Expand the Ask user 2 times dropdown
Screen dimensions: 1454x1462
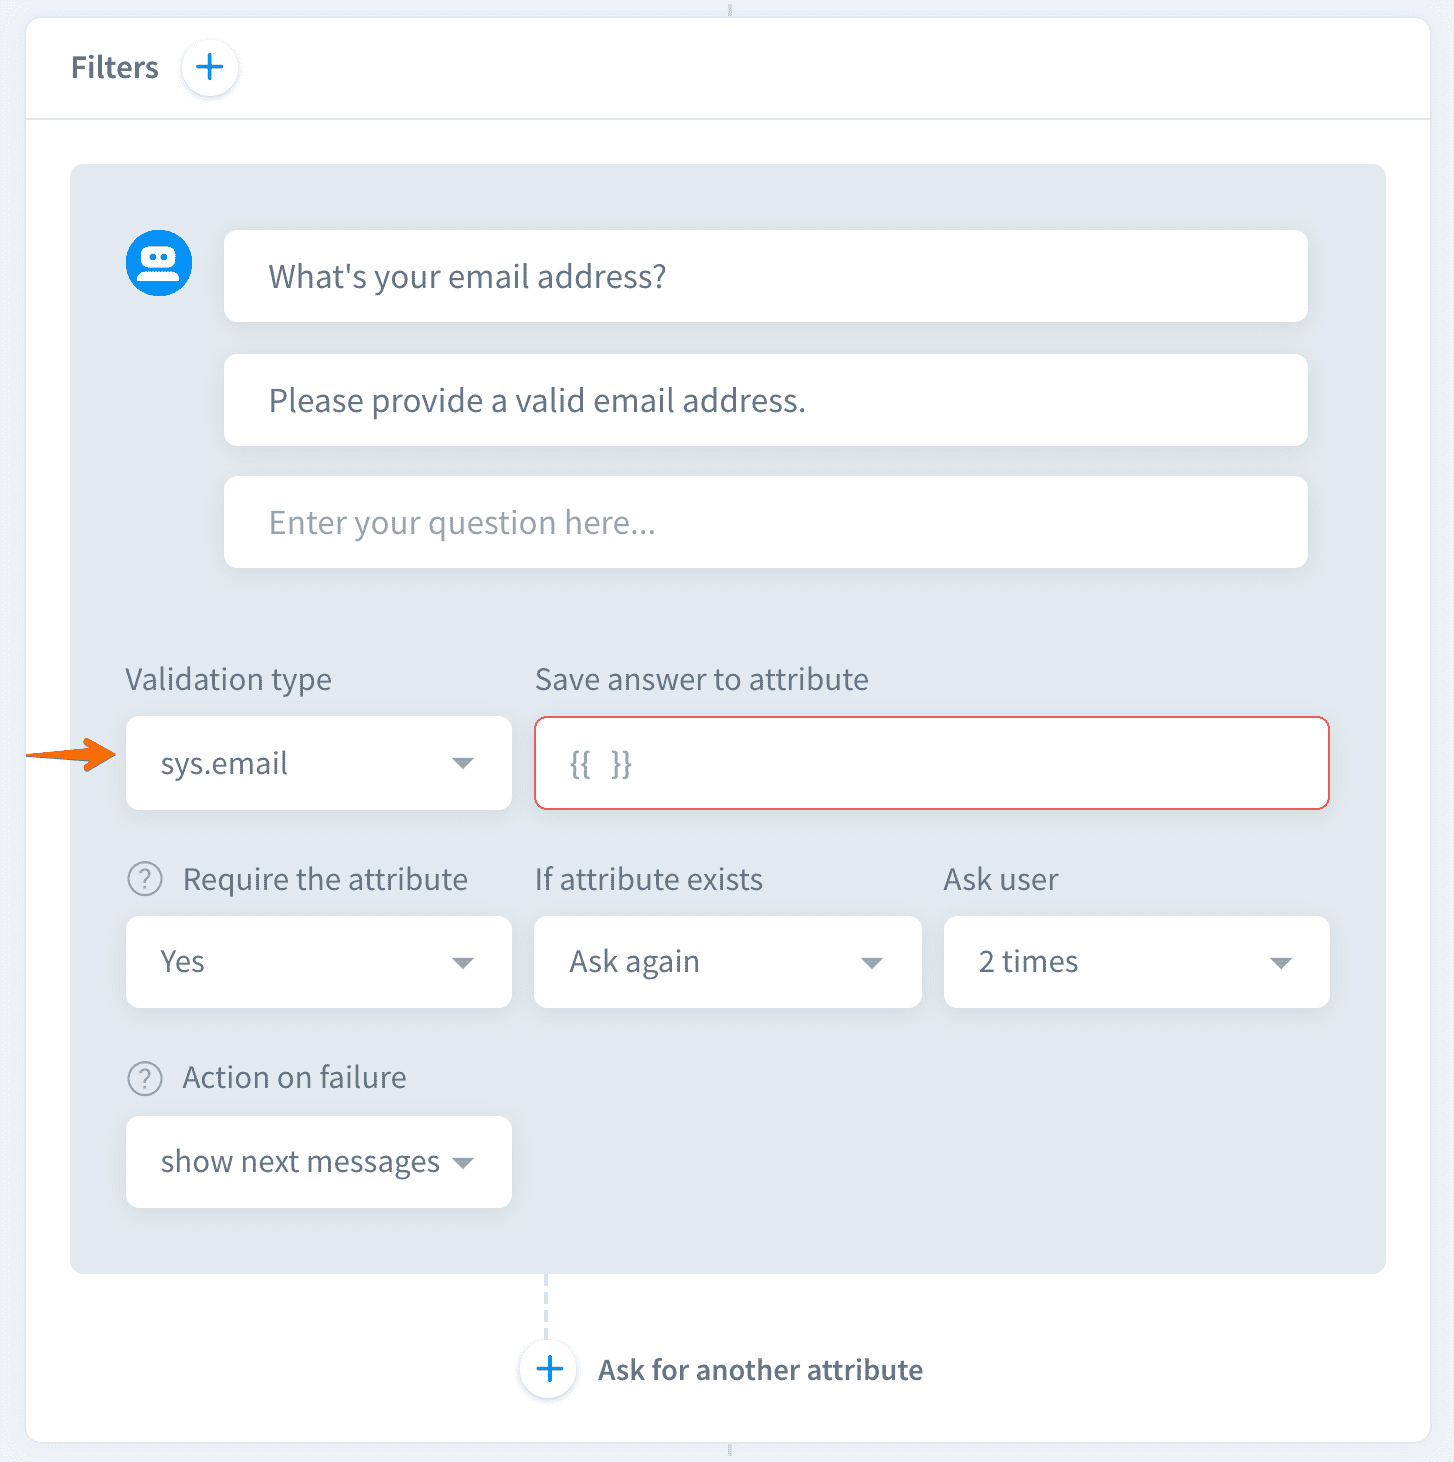point(1136,962)
